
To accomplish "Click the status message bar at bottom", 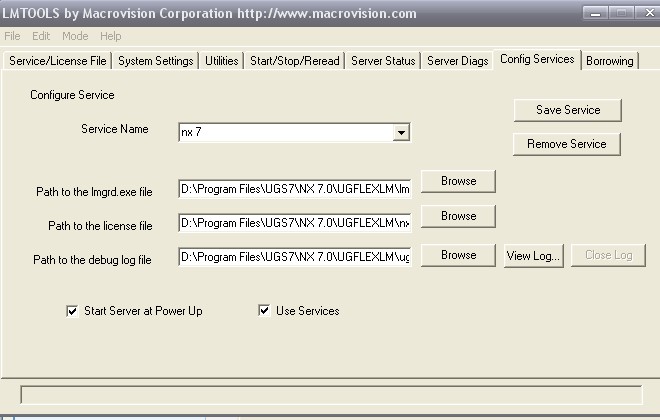I will tap(331, 395).
